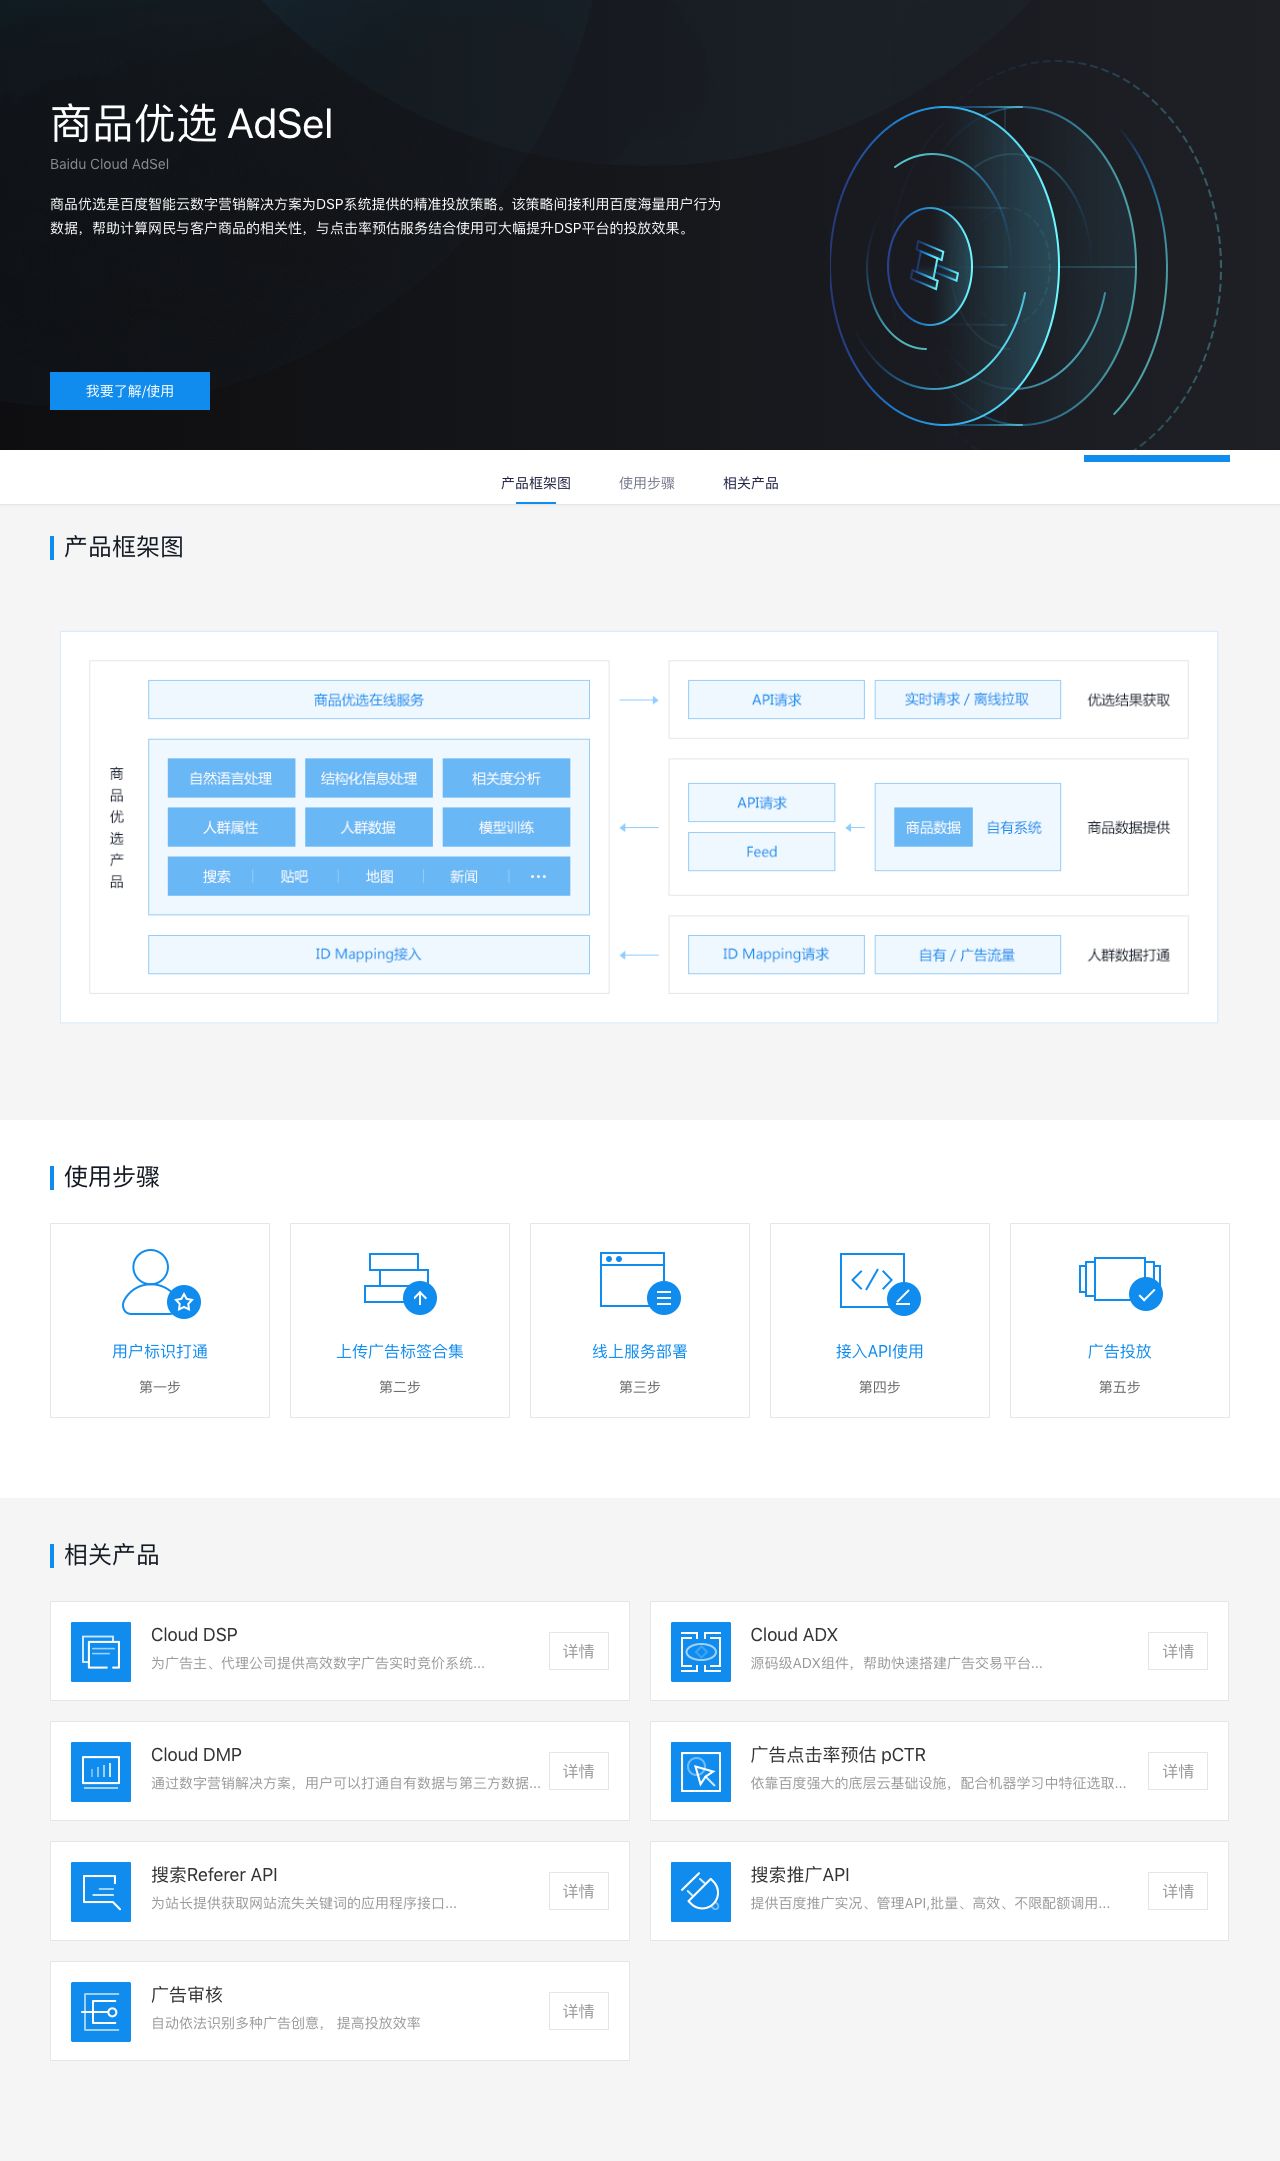Click 详情 for Cloud DSP
Viewport: 1280px width, 2161px height.
coord(579,1651)
